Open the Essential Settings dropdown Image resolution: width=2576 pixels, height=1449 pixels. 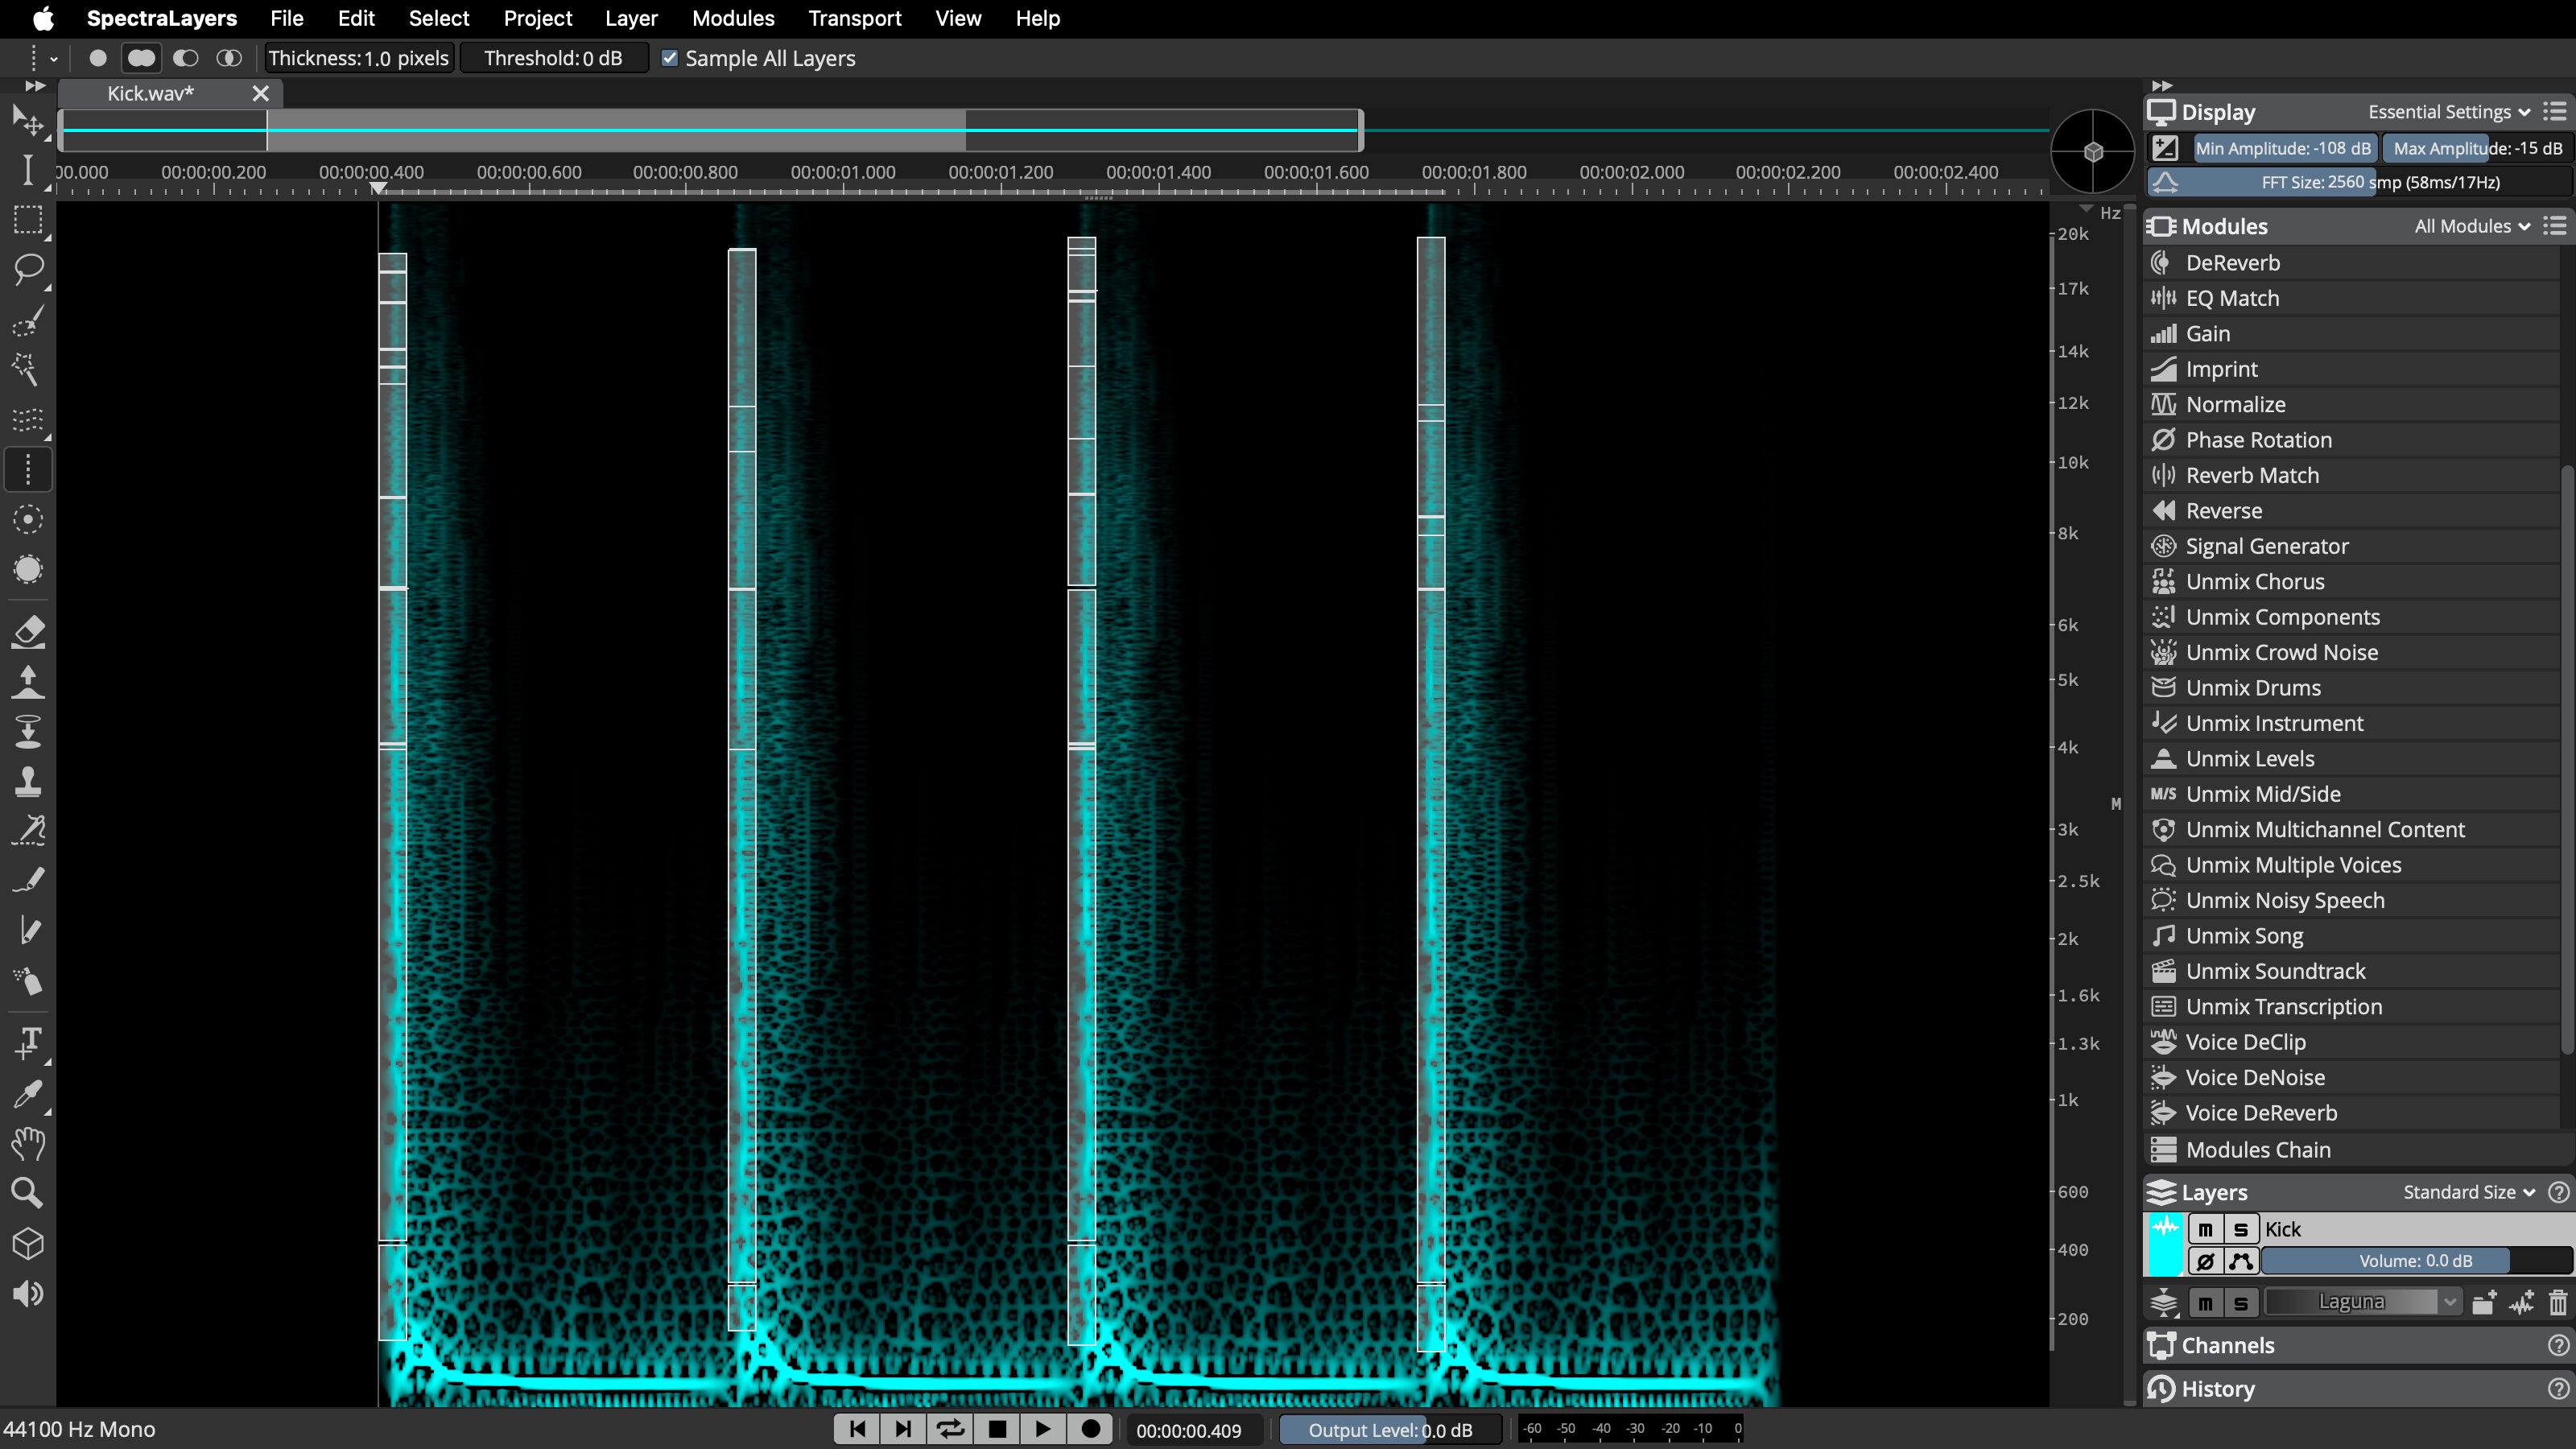click(2449, 112)
